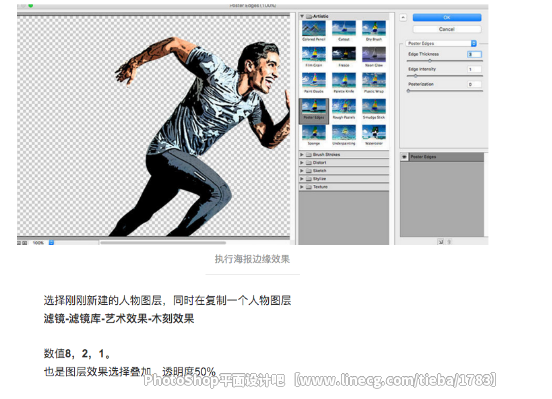Screen dimensions: 552x399
Task: Select the Neon Glow filter thumbnail
Action: tap(374, 57)
